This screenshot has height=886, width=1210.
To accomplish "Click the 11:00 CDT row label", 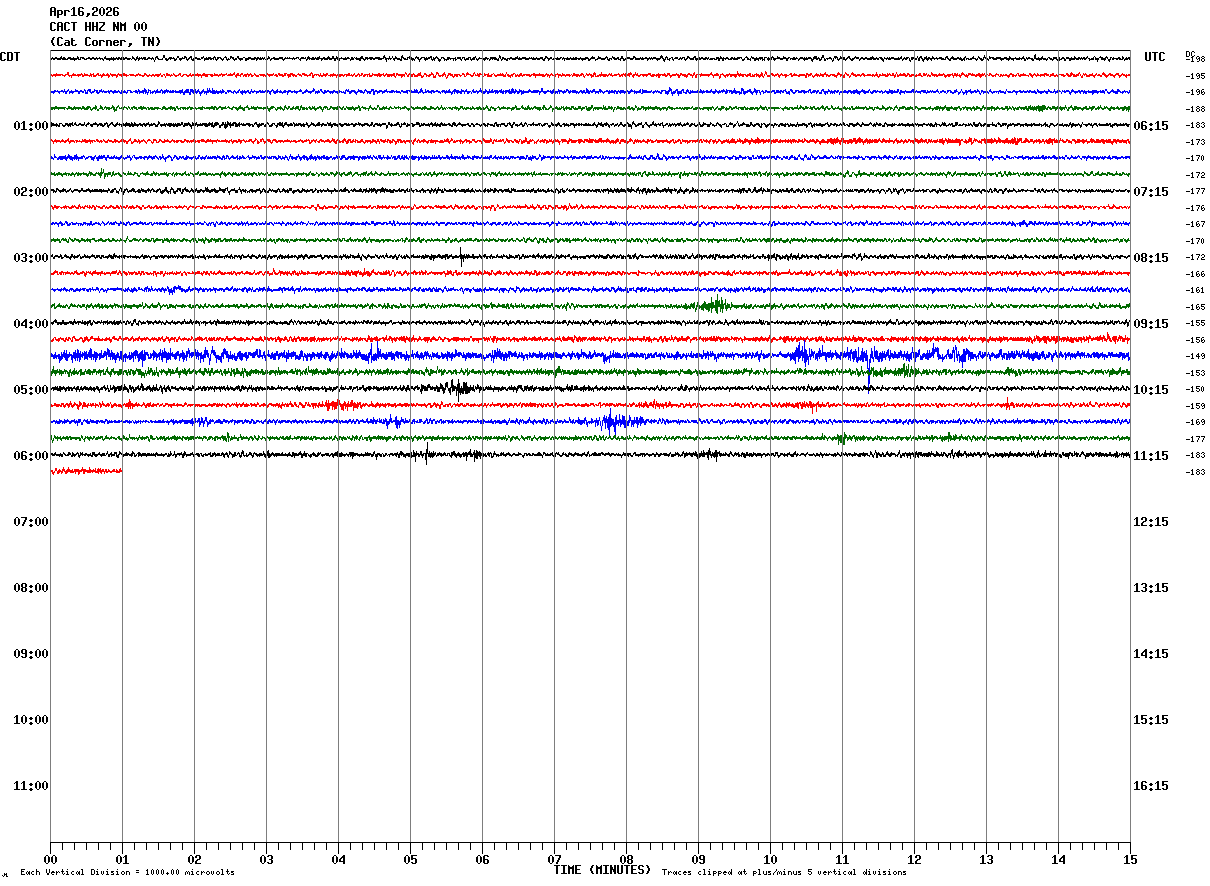I will point(30,785).
